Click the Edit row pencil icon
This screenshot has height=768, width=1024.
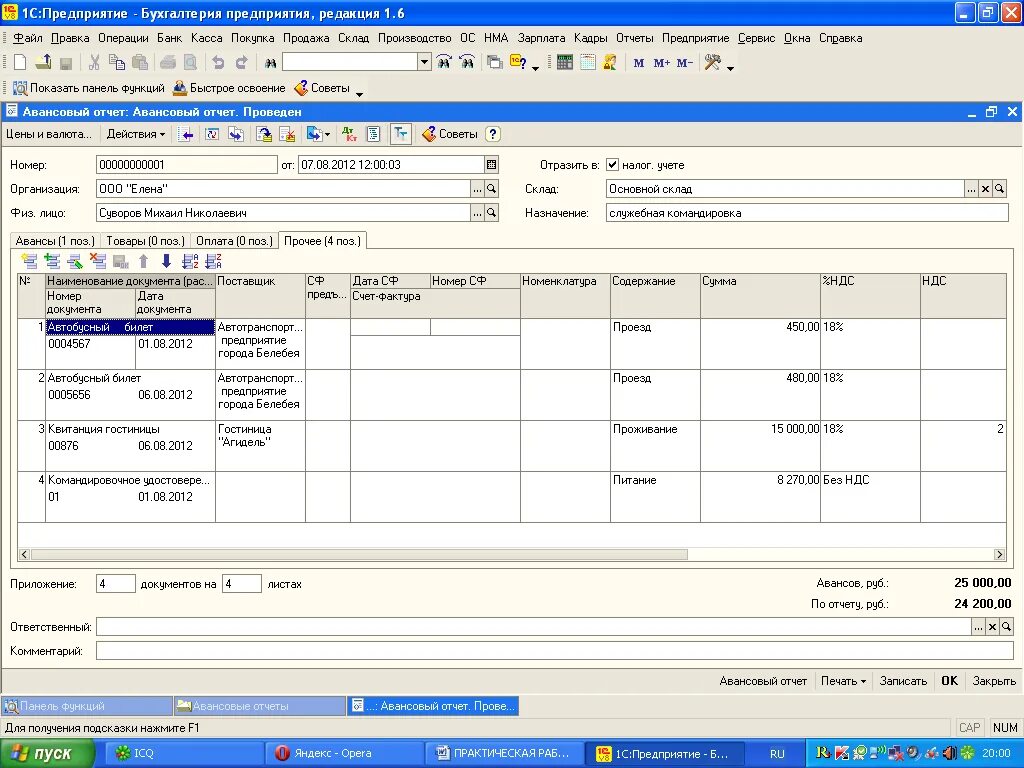tap(75, 261)
